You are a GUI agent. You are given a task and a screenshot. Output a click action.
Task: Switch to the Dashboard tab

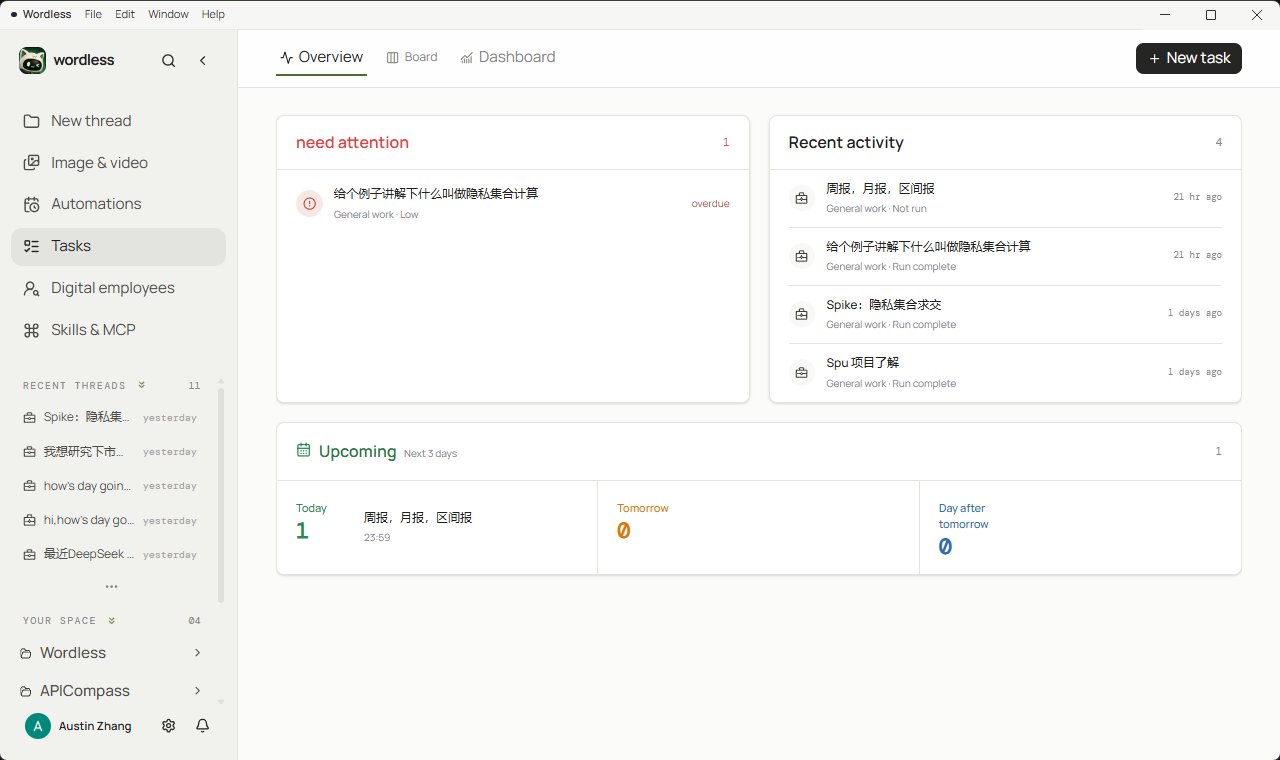(508, 57)
